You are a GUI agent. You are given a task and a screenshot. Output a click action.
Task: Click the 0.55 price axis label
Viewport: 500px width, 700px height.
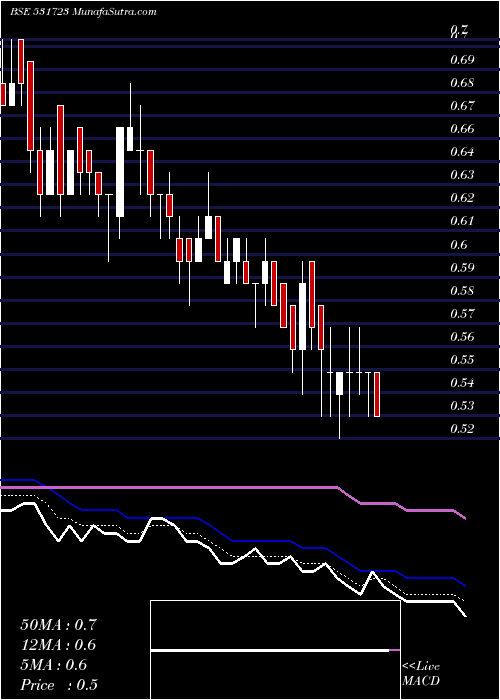462,359
